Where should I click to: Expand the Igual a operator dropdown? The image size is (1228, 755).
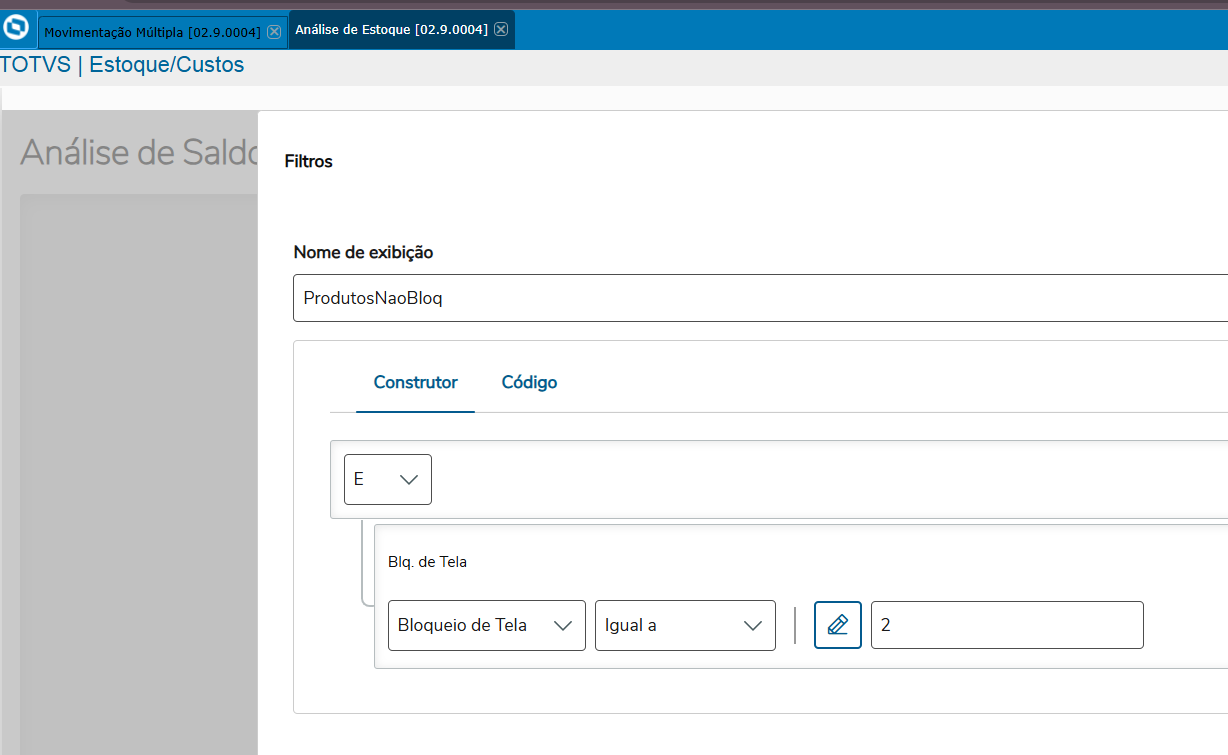[685, 625]
